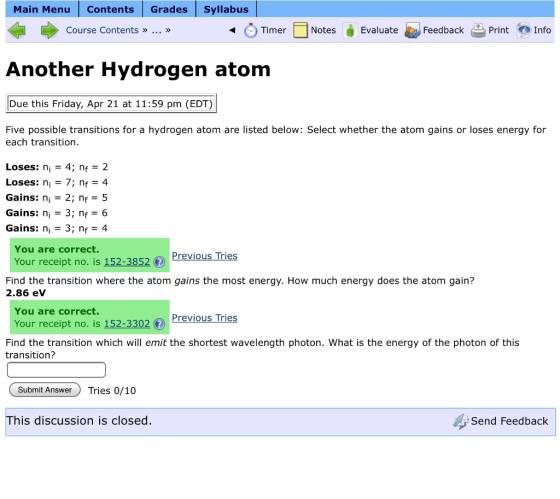Open the Syllabus menu item
This screenshot has height=499, width=560.
pos(226,9)
